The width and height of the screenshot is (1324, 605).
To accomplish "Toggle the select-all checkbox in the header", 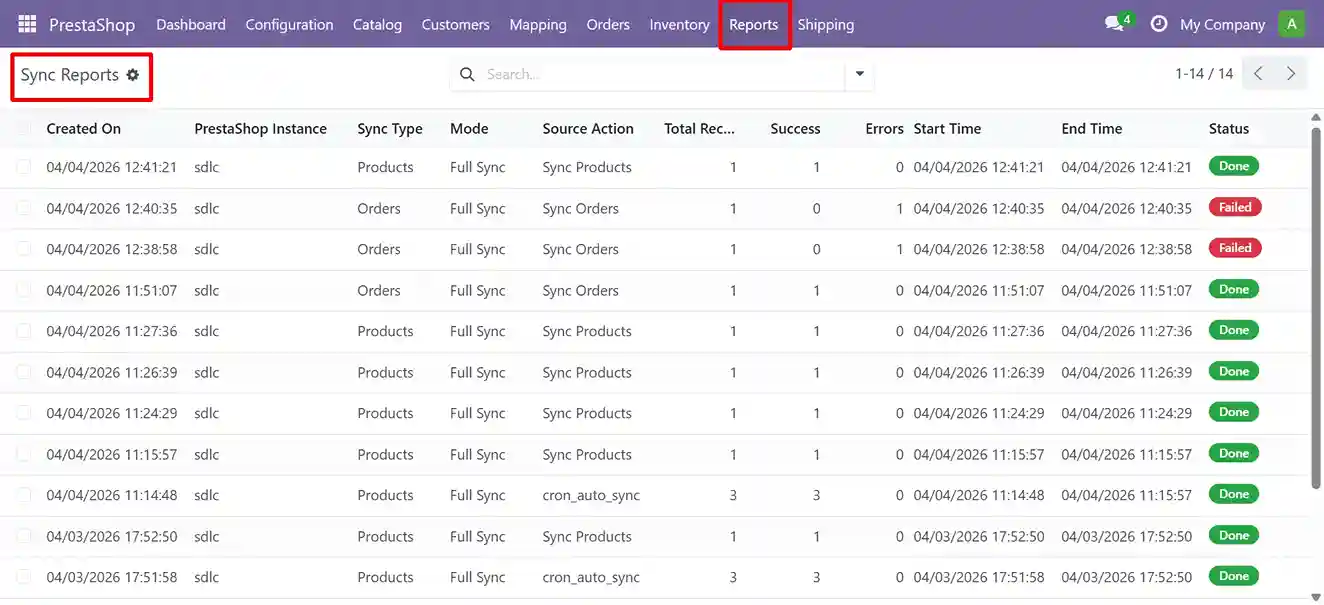I will click(23, 128).
